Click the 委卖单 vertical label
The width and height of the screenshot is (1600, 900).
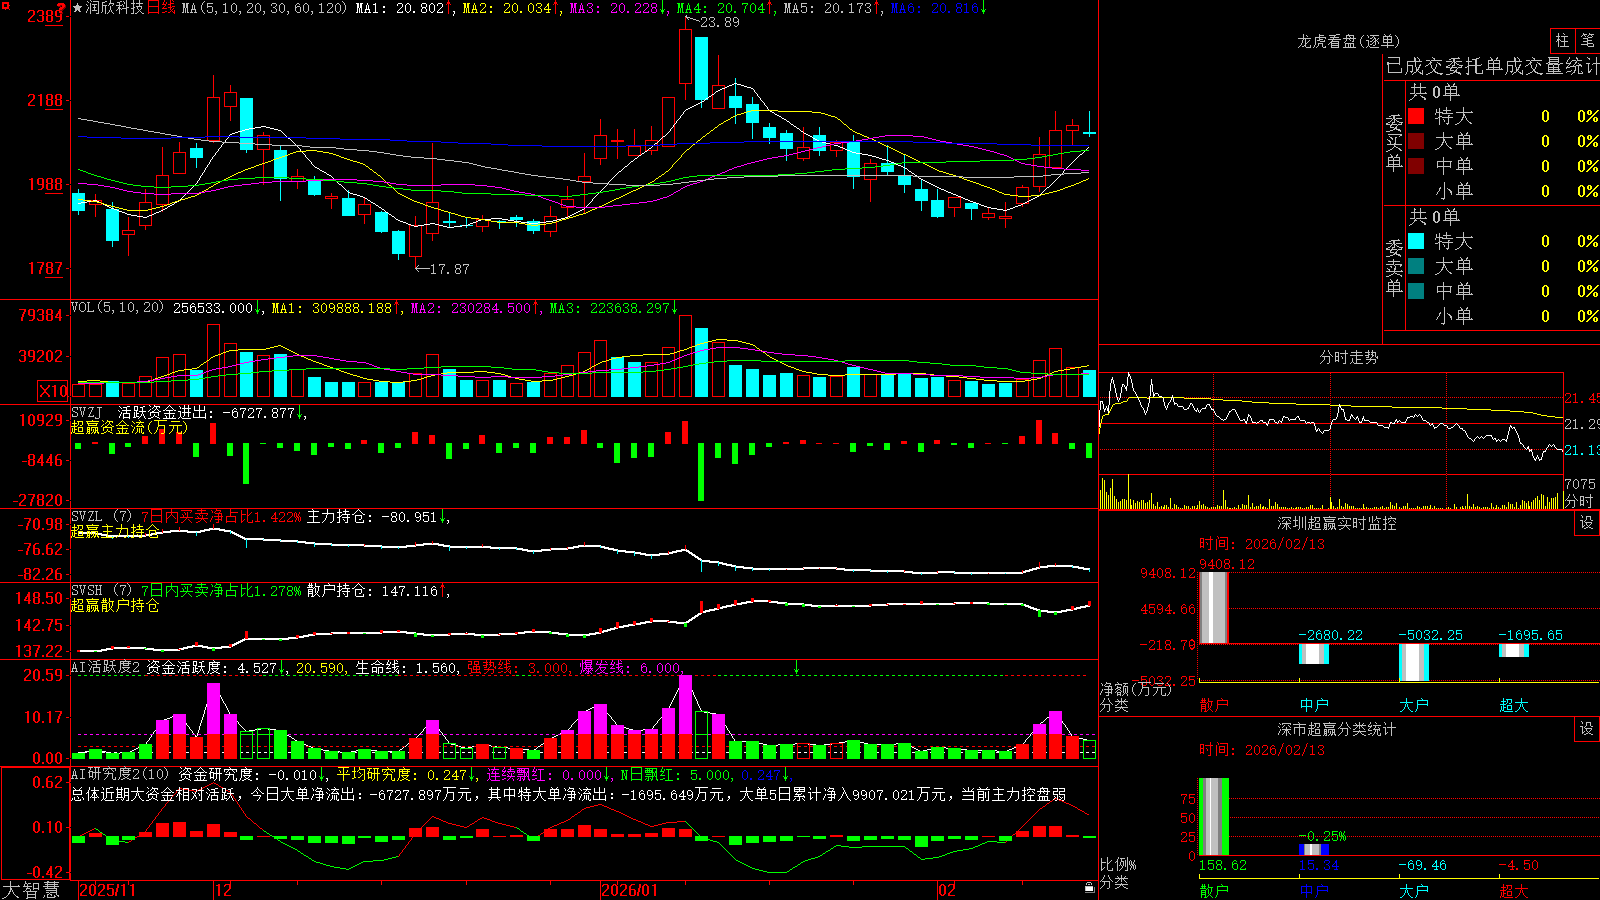(x=1394, y=268)
